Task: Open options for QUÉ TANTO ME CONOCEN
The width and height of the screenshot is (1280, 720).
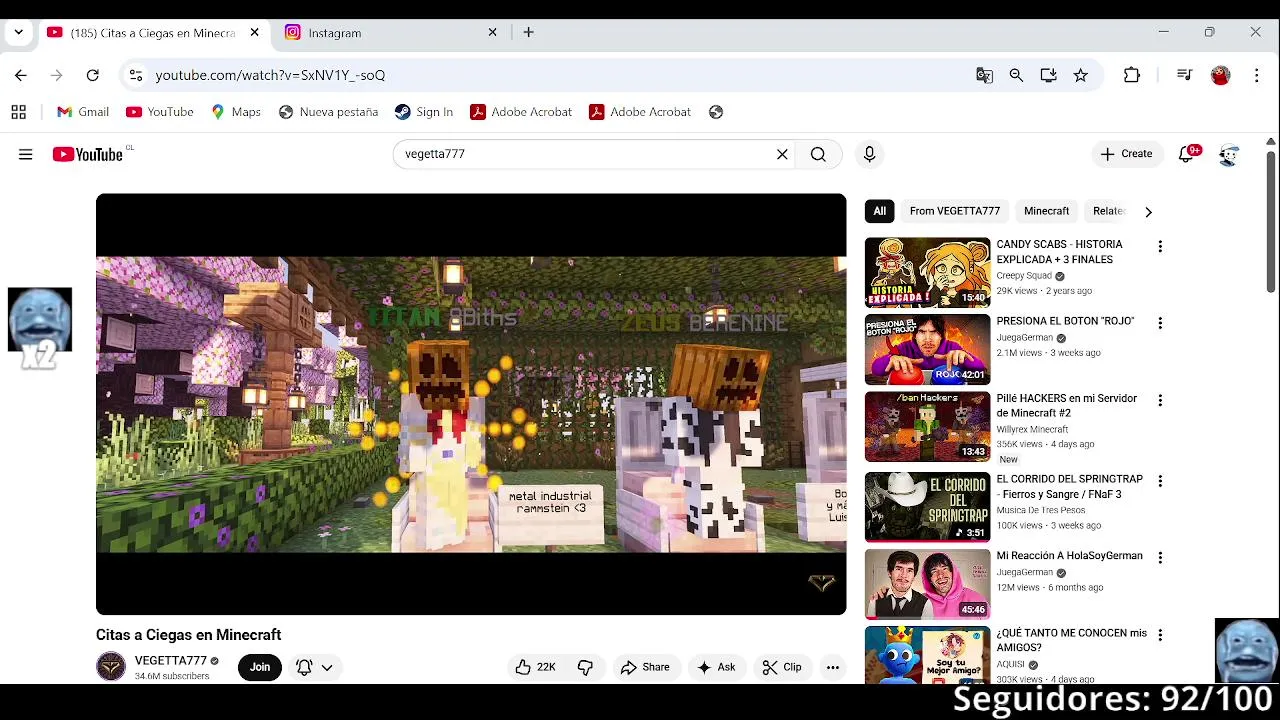Action: [1160, 635]
